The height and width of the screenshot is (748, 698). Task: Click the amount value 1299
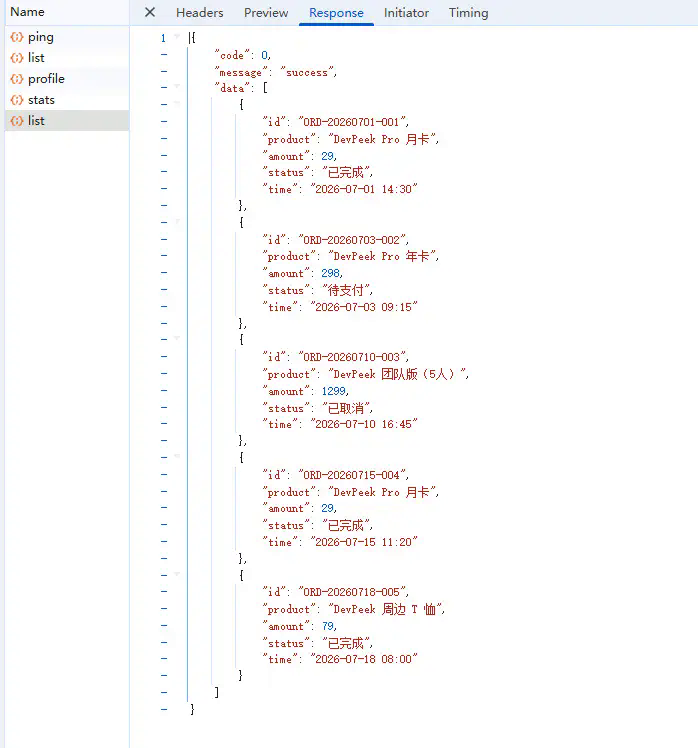333,392
